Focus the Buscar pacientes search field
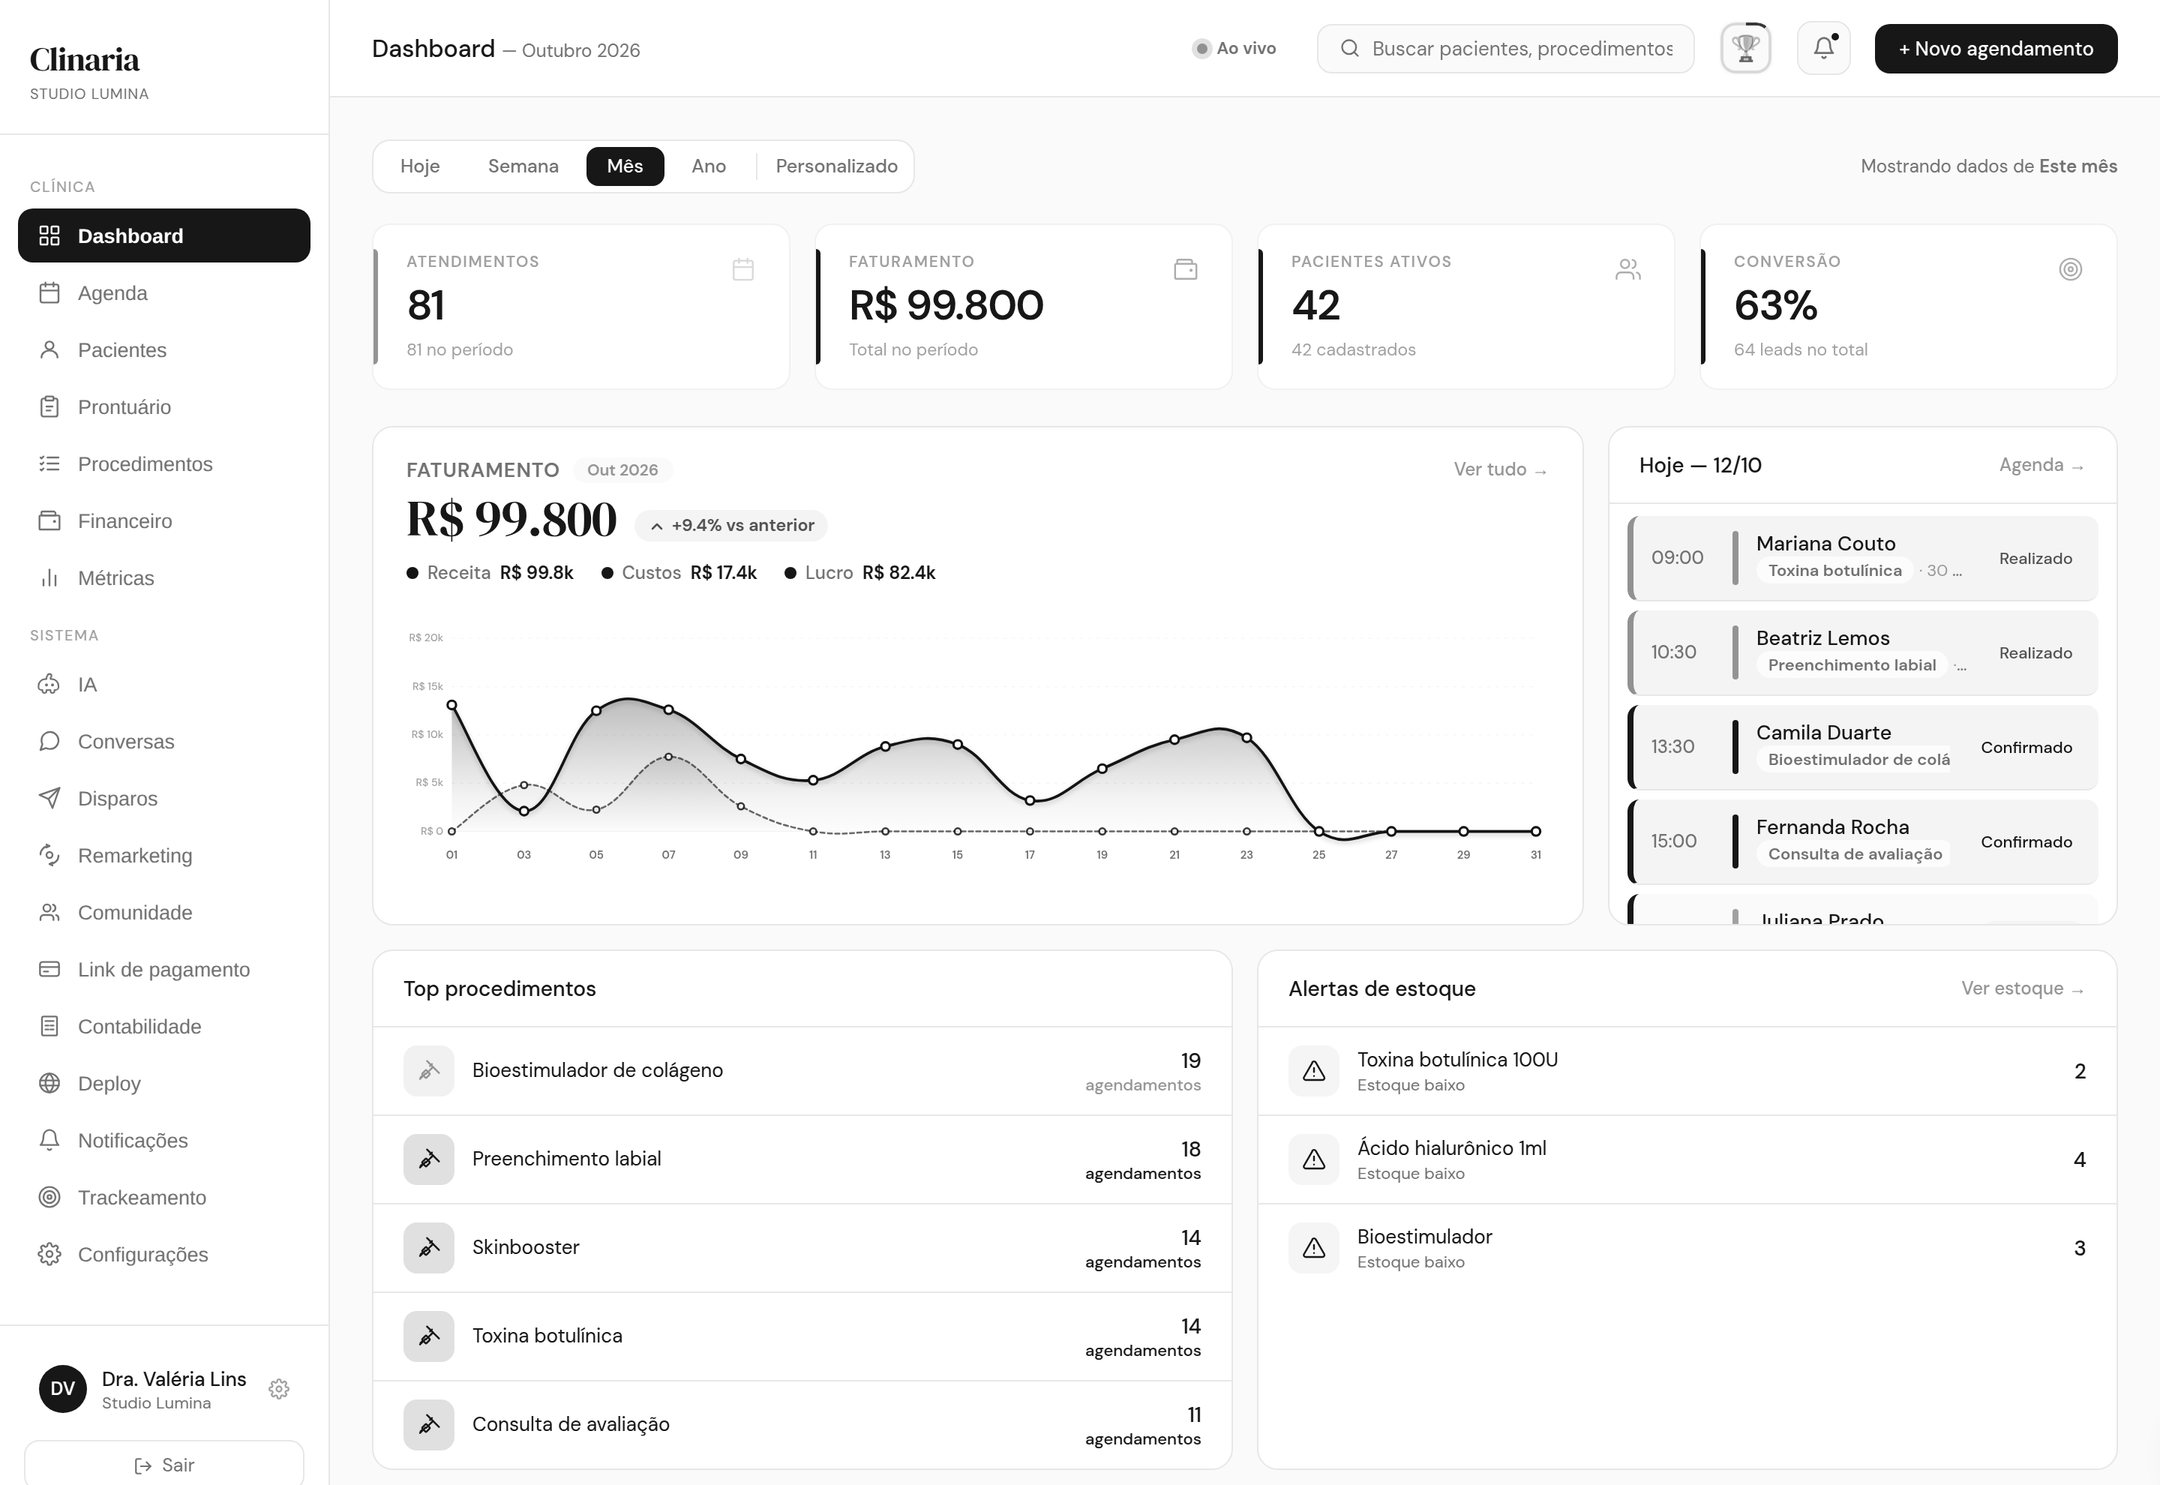Screen dimensions: 2160x1485 tap(1505, 48)
